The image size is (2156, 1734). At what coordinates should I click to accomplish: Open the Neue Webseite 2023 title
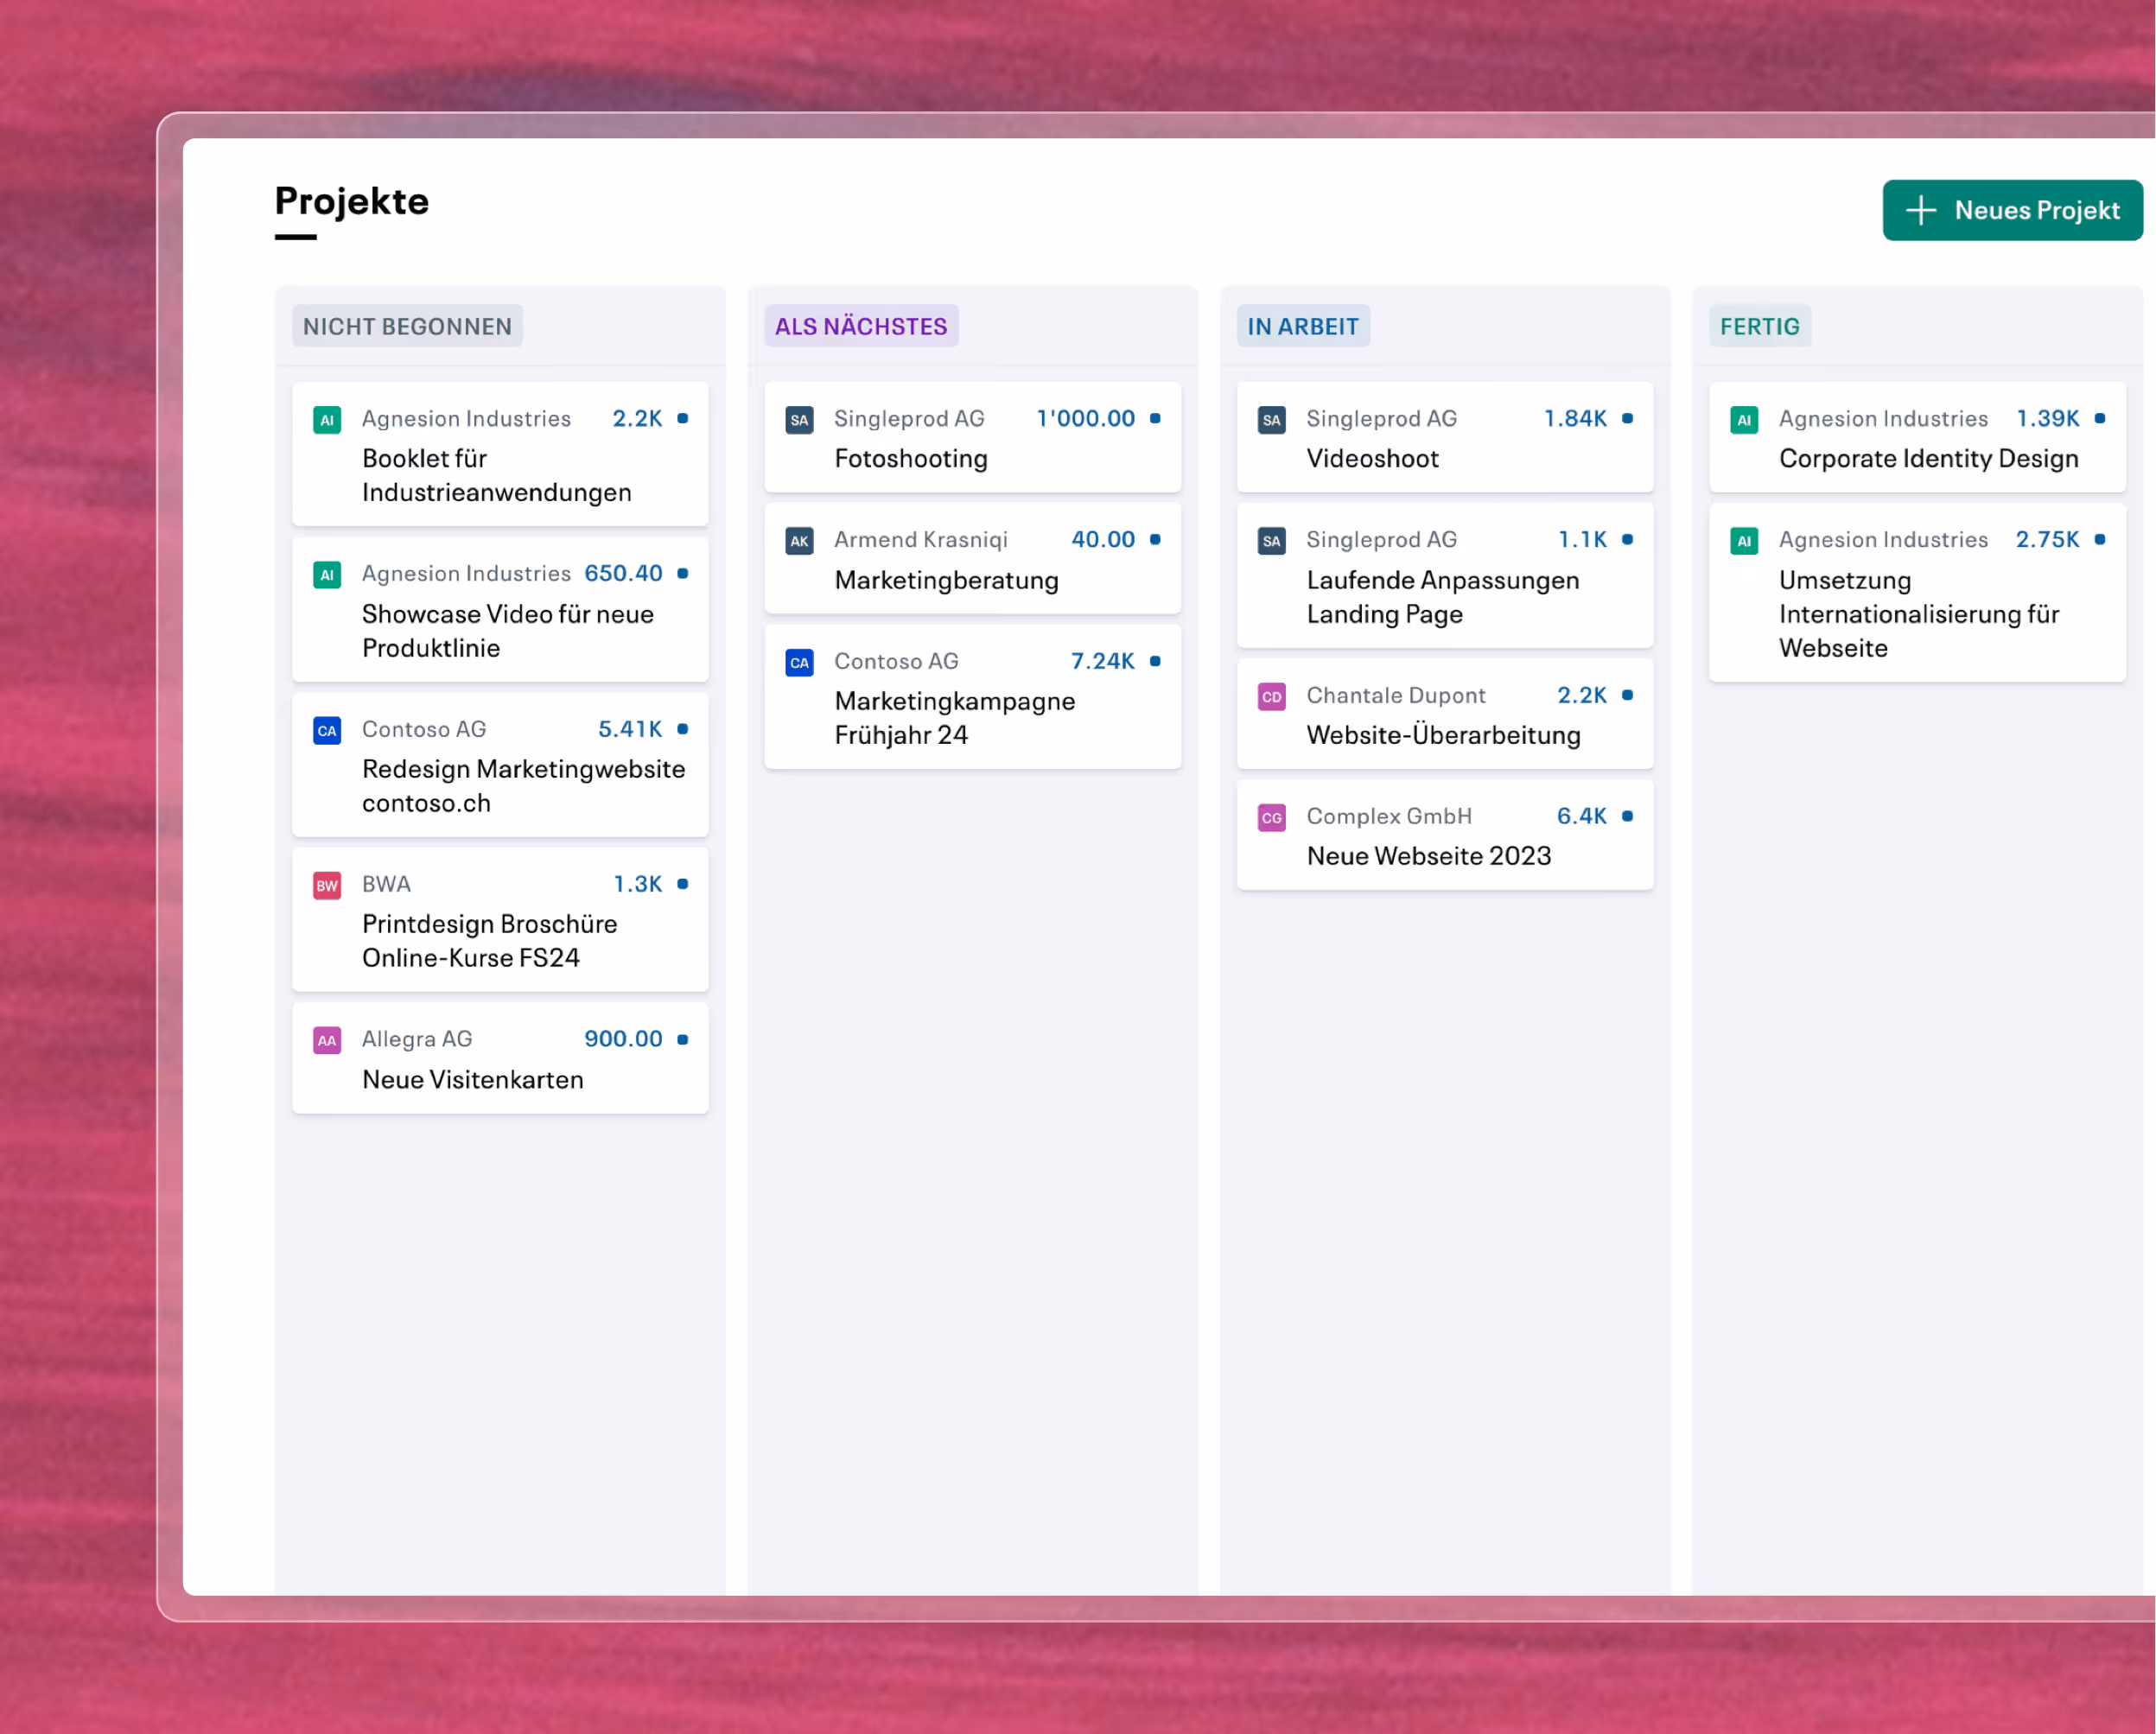click(x=1429, y=857)
